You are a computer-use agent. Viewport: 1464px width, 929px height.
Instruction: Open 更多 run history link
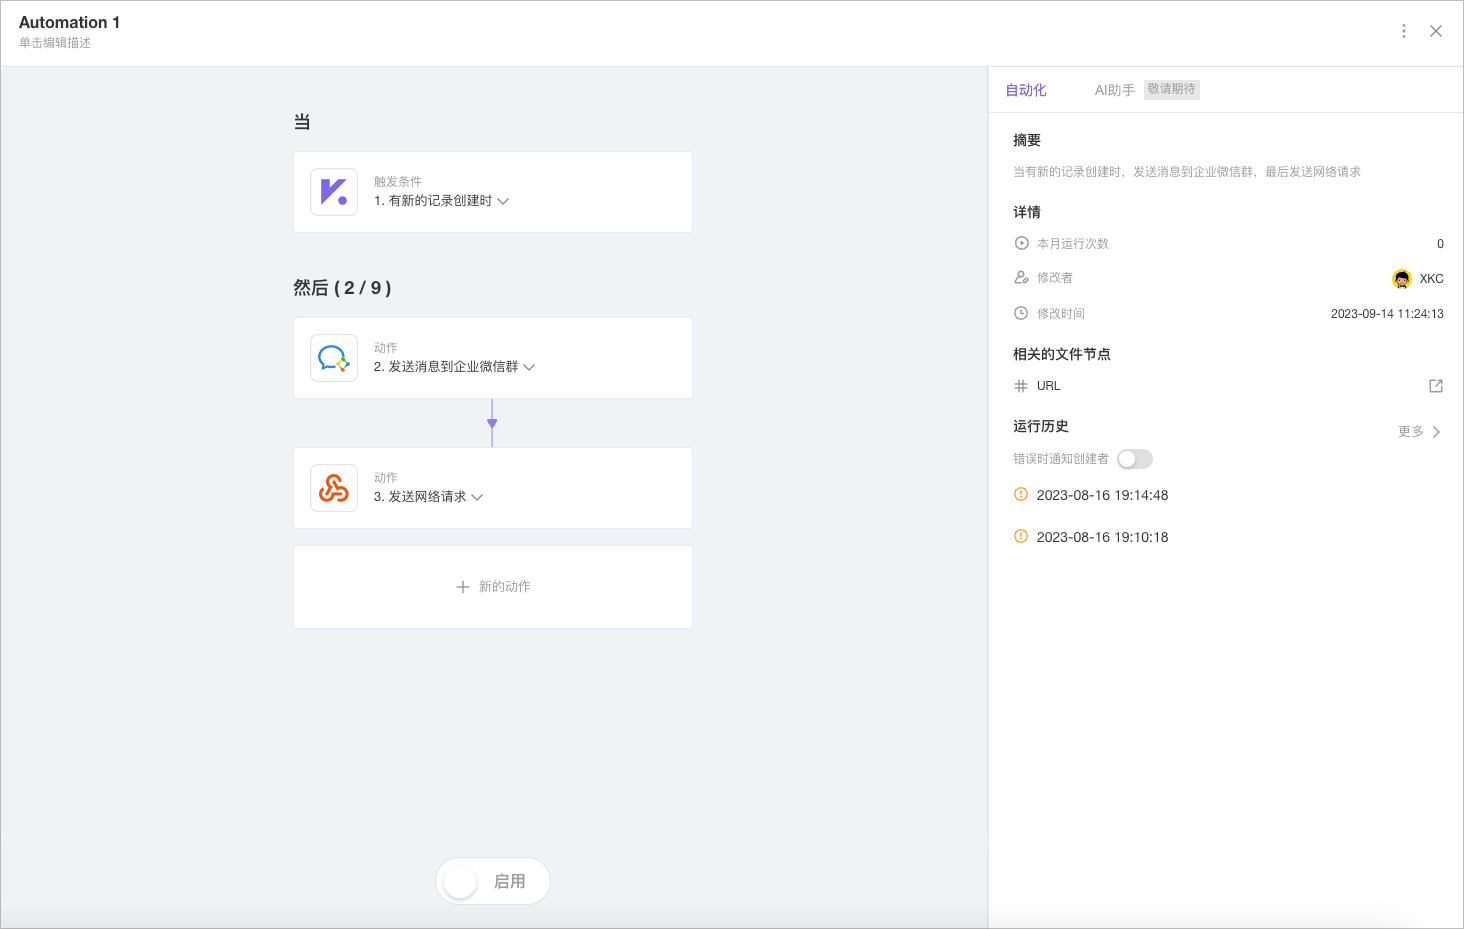(1419, 432)
